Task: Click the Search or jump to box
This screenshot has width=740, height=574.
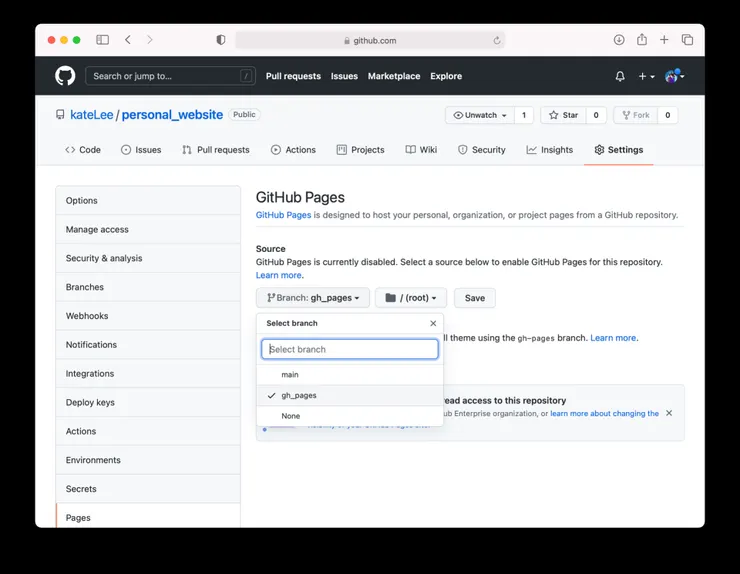Action: coord(170,76)
